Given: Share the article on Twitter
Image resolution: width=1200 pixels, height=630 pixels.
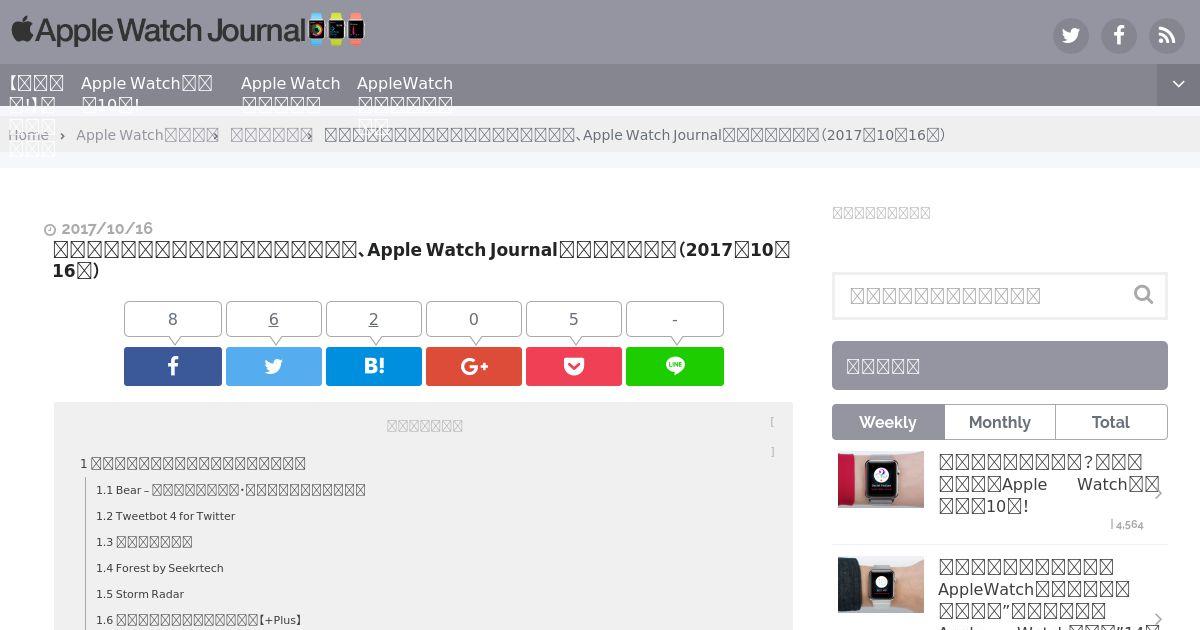Looking at the screenshot, I should [274, 366].
